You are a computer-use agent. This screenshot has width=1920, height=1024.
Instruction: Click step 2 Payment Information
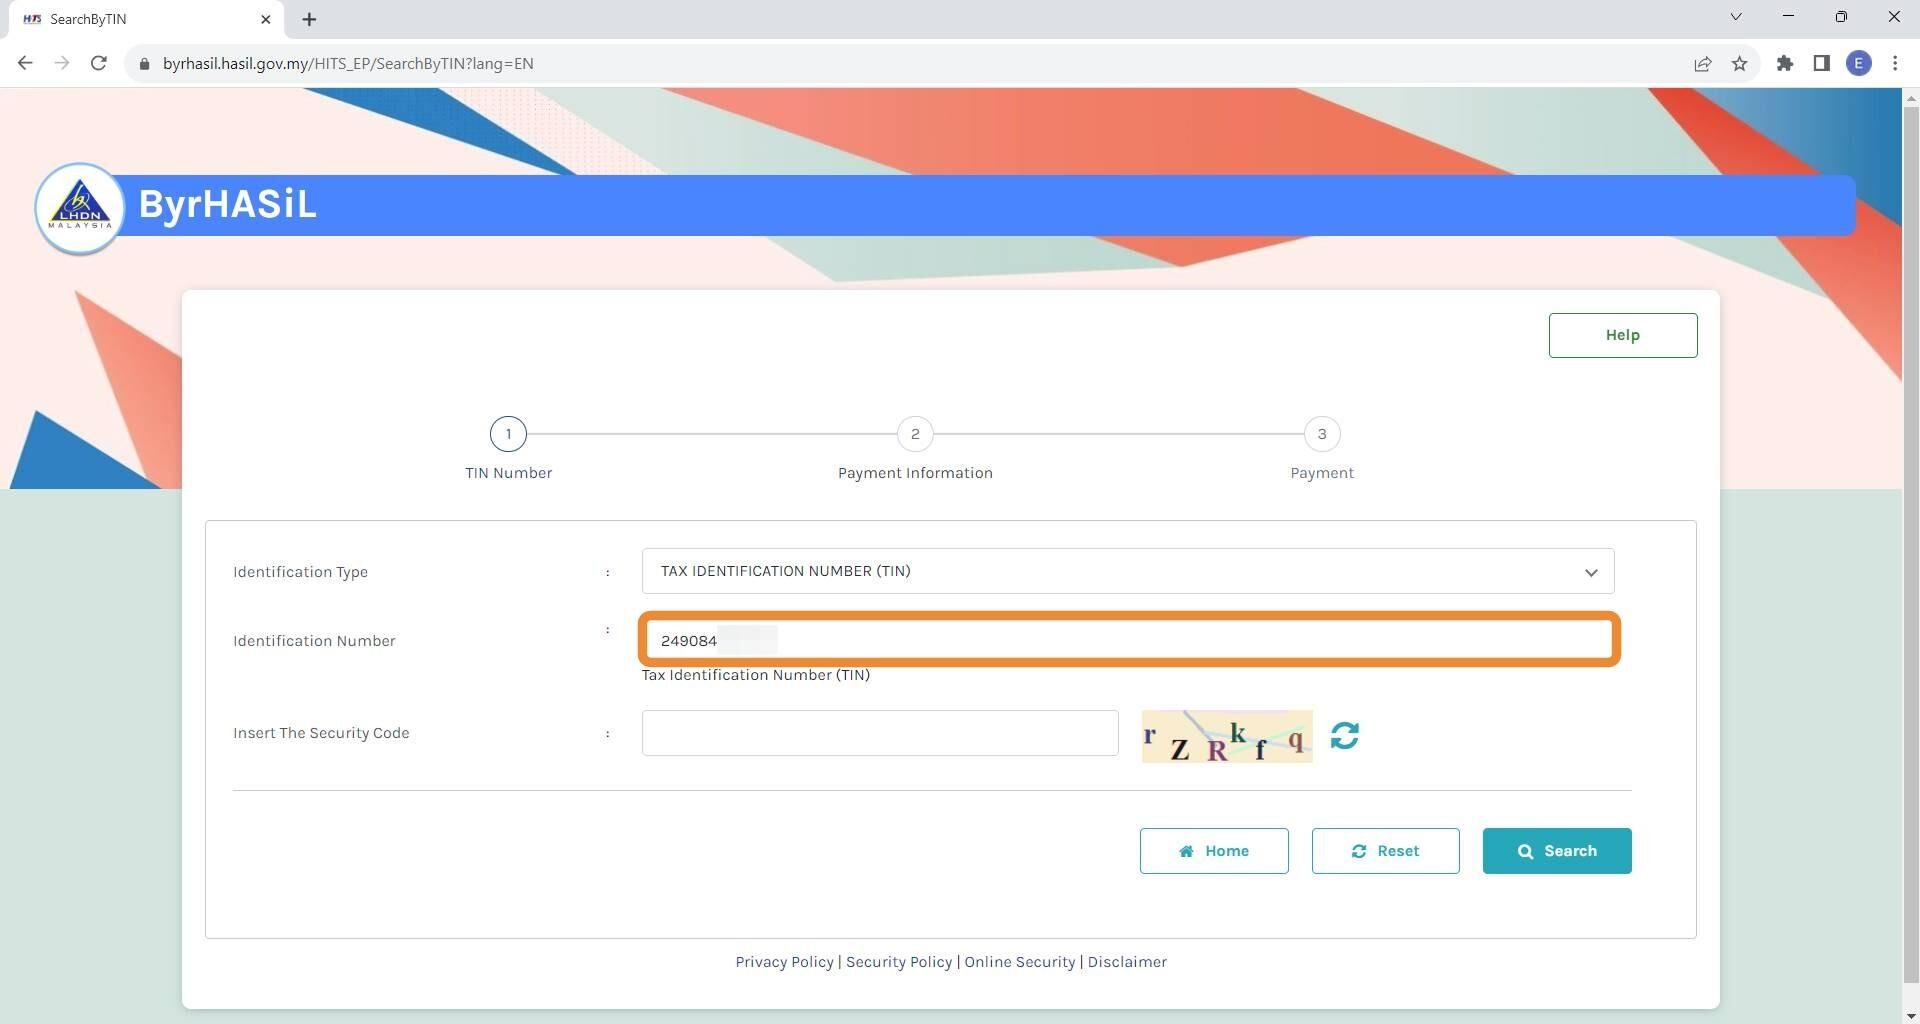tap(915, 449)
